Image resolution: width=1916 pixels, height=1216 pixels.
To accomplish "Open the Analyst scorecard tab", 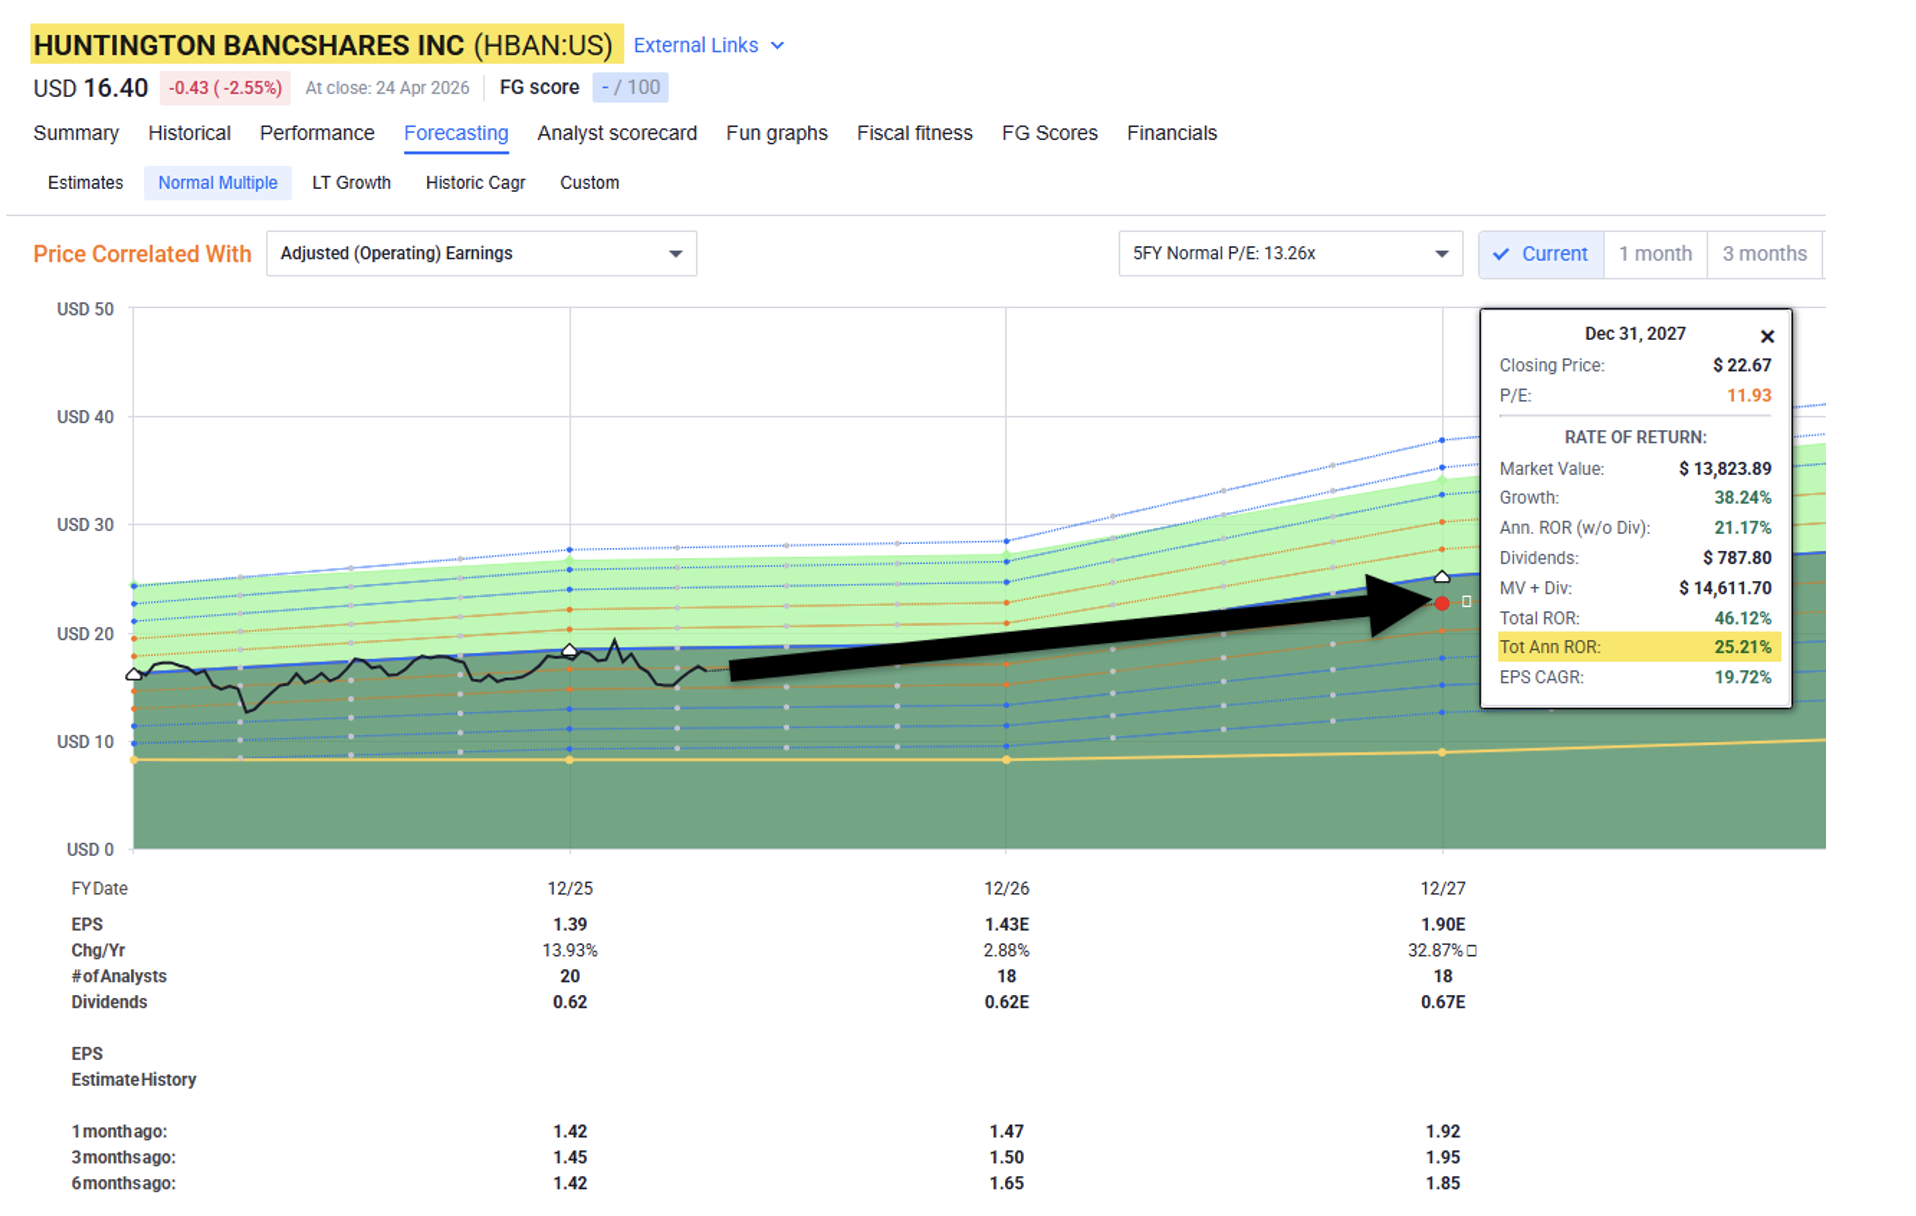I will (616, 133).
